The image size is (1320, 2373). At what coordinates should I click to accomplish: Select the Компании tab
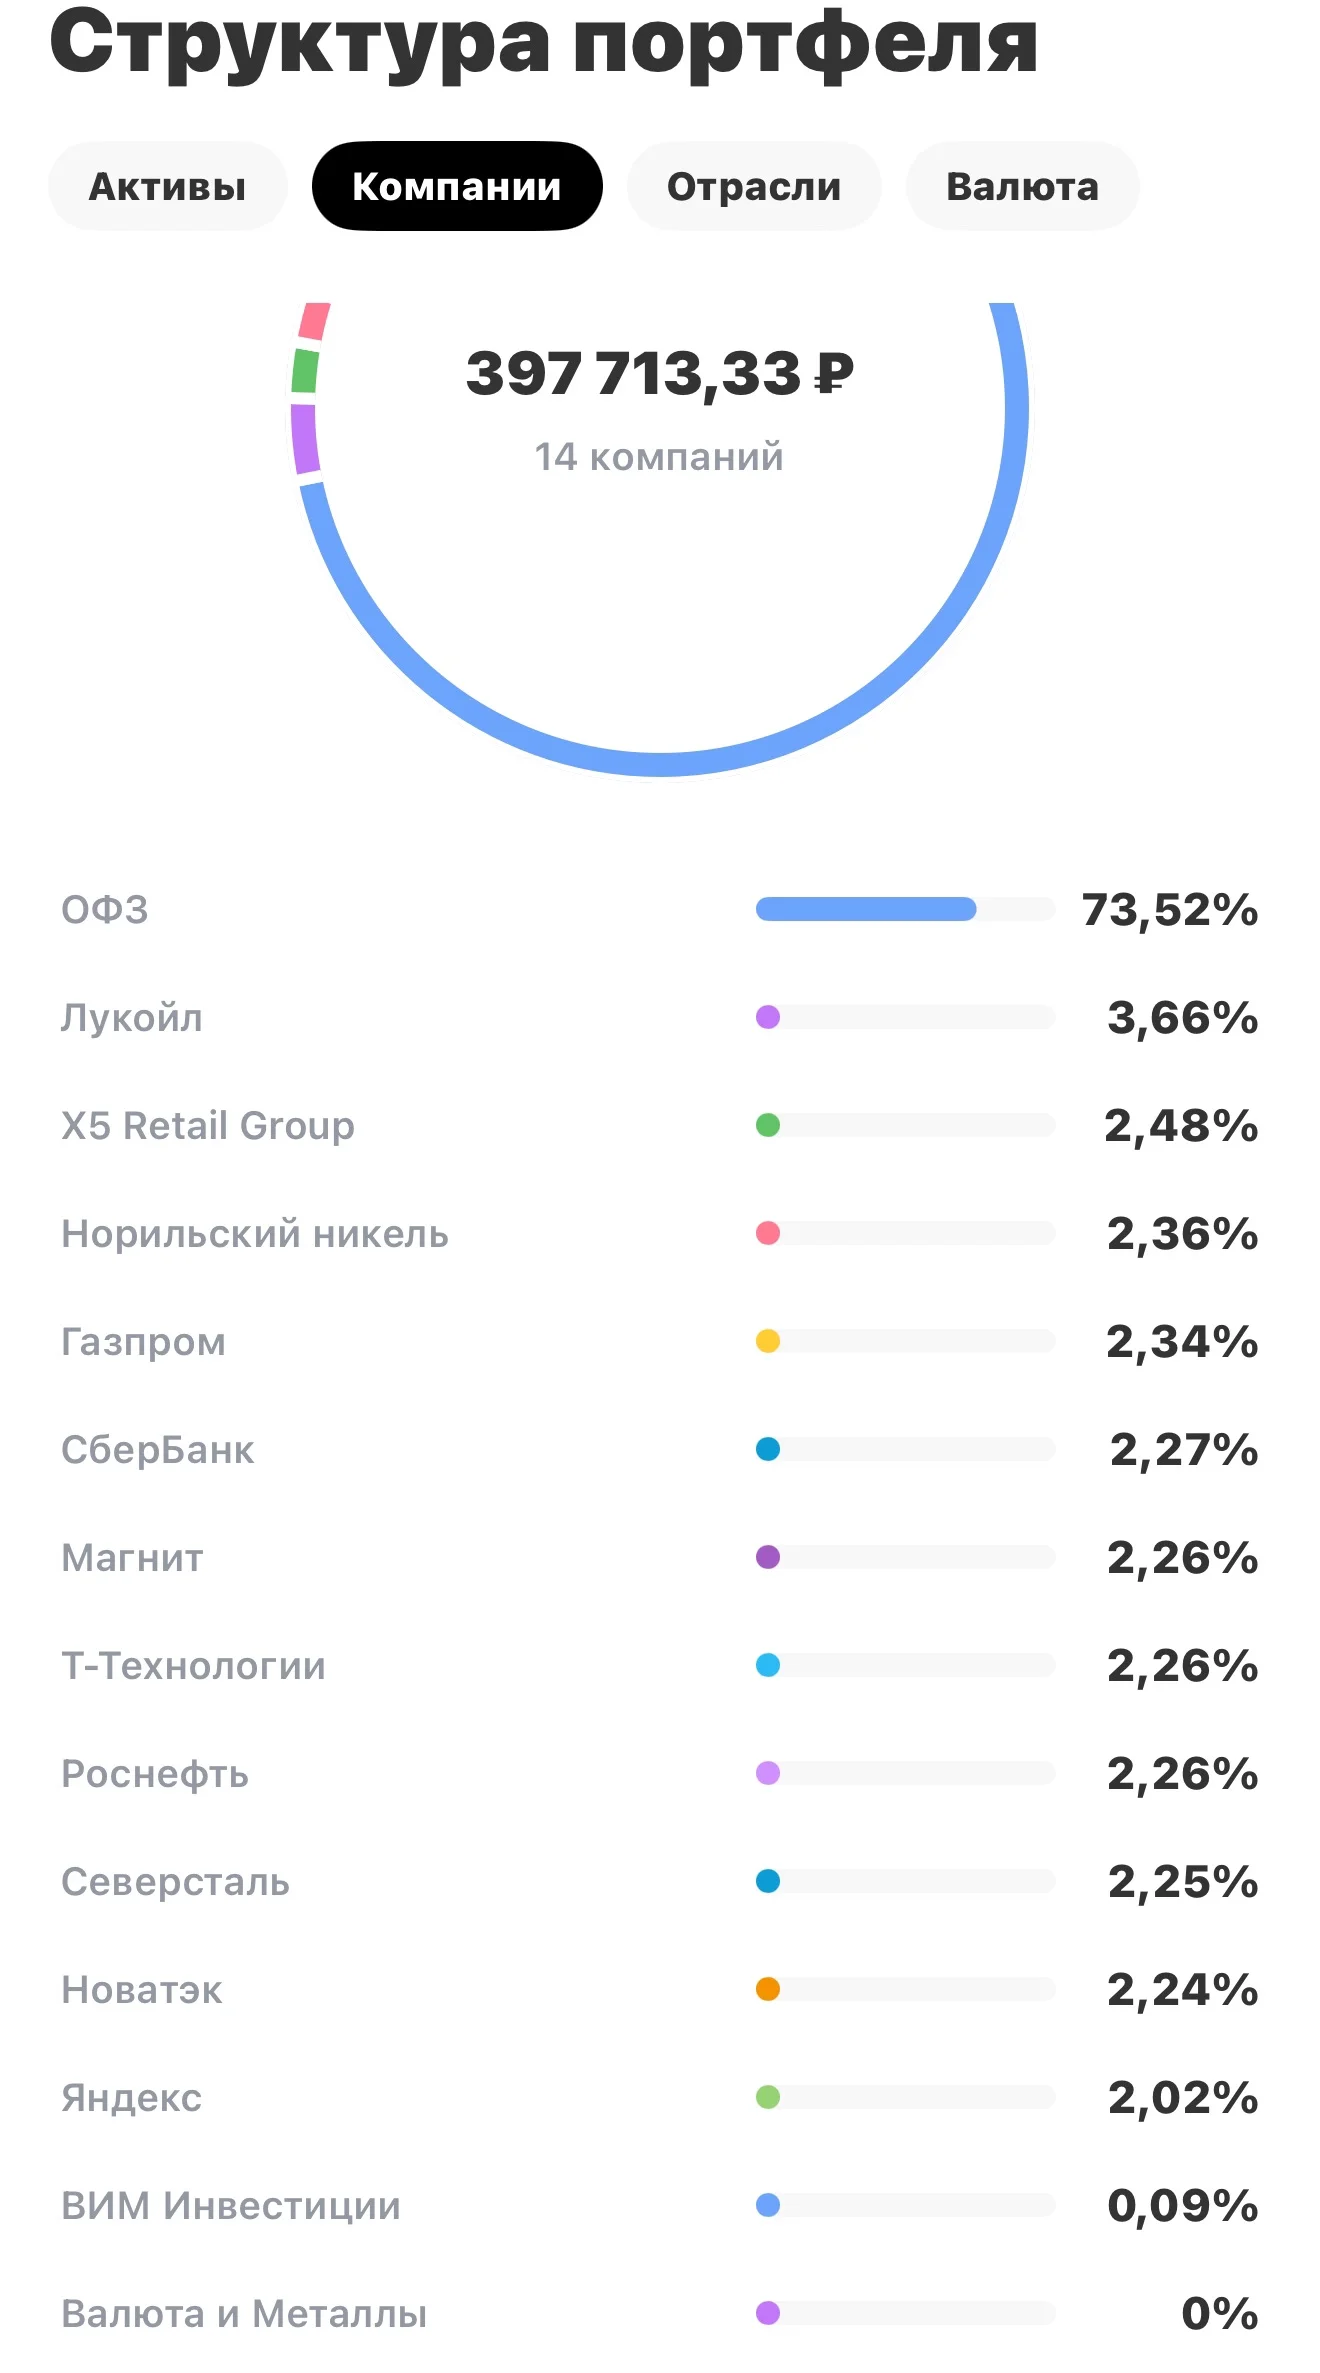coord(457,187)
